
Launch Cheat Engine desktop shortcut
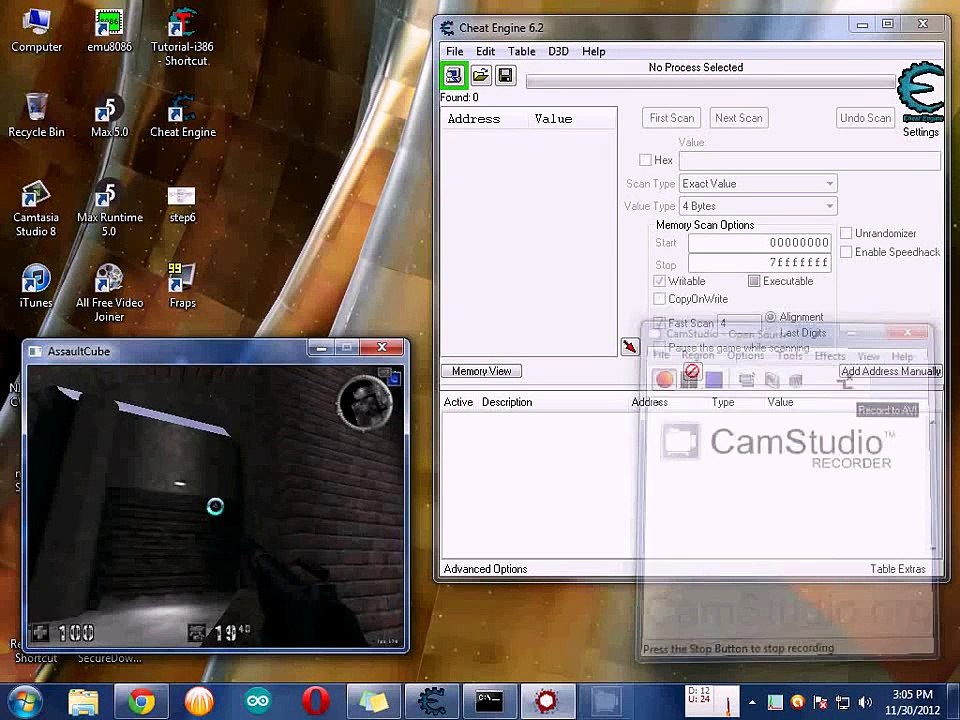tap(182, 116)
